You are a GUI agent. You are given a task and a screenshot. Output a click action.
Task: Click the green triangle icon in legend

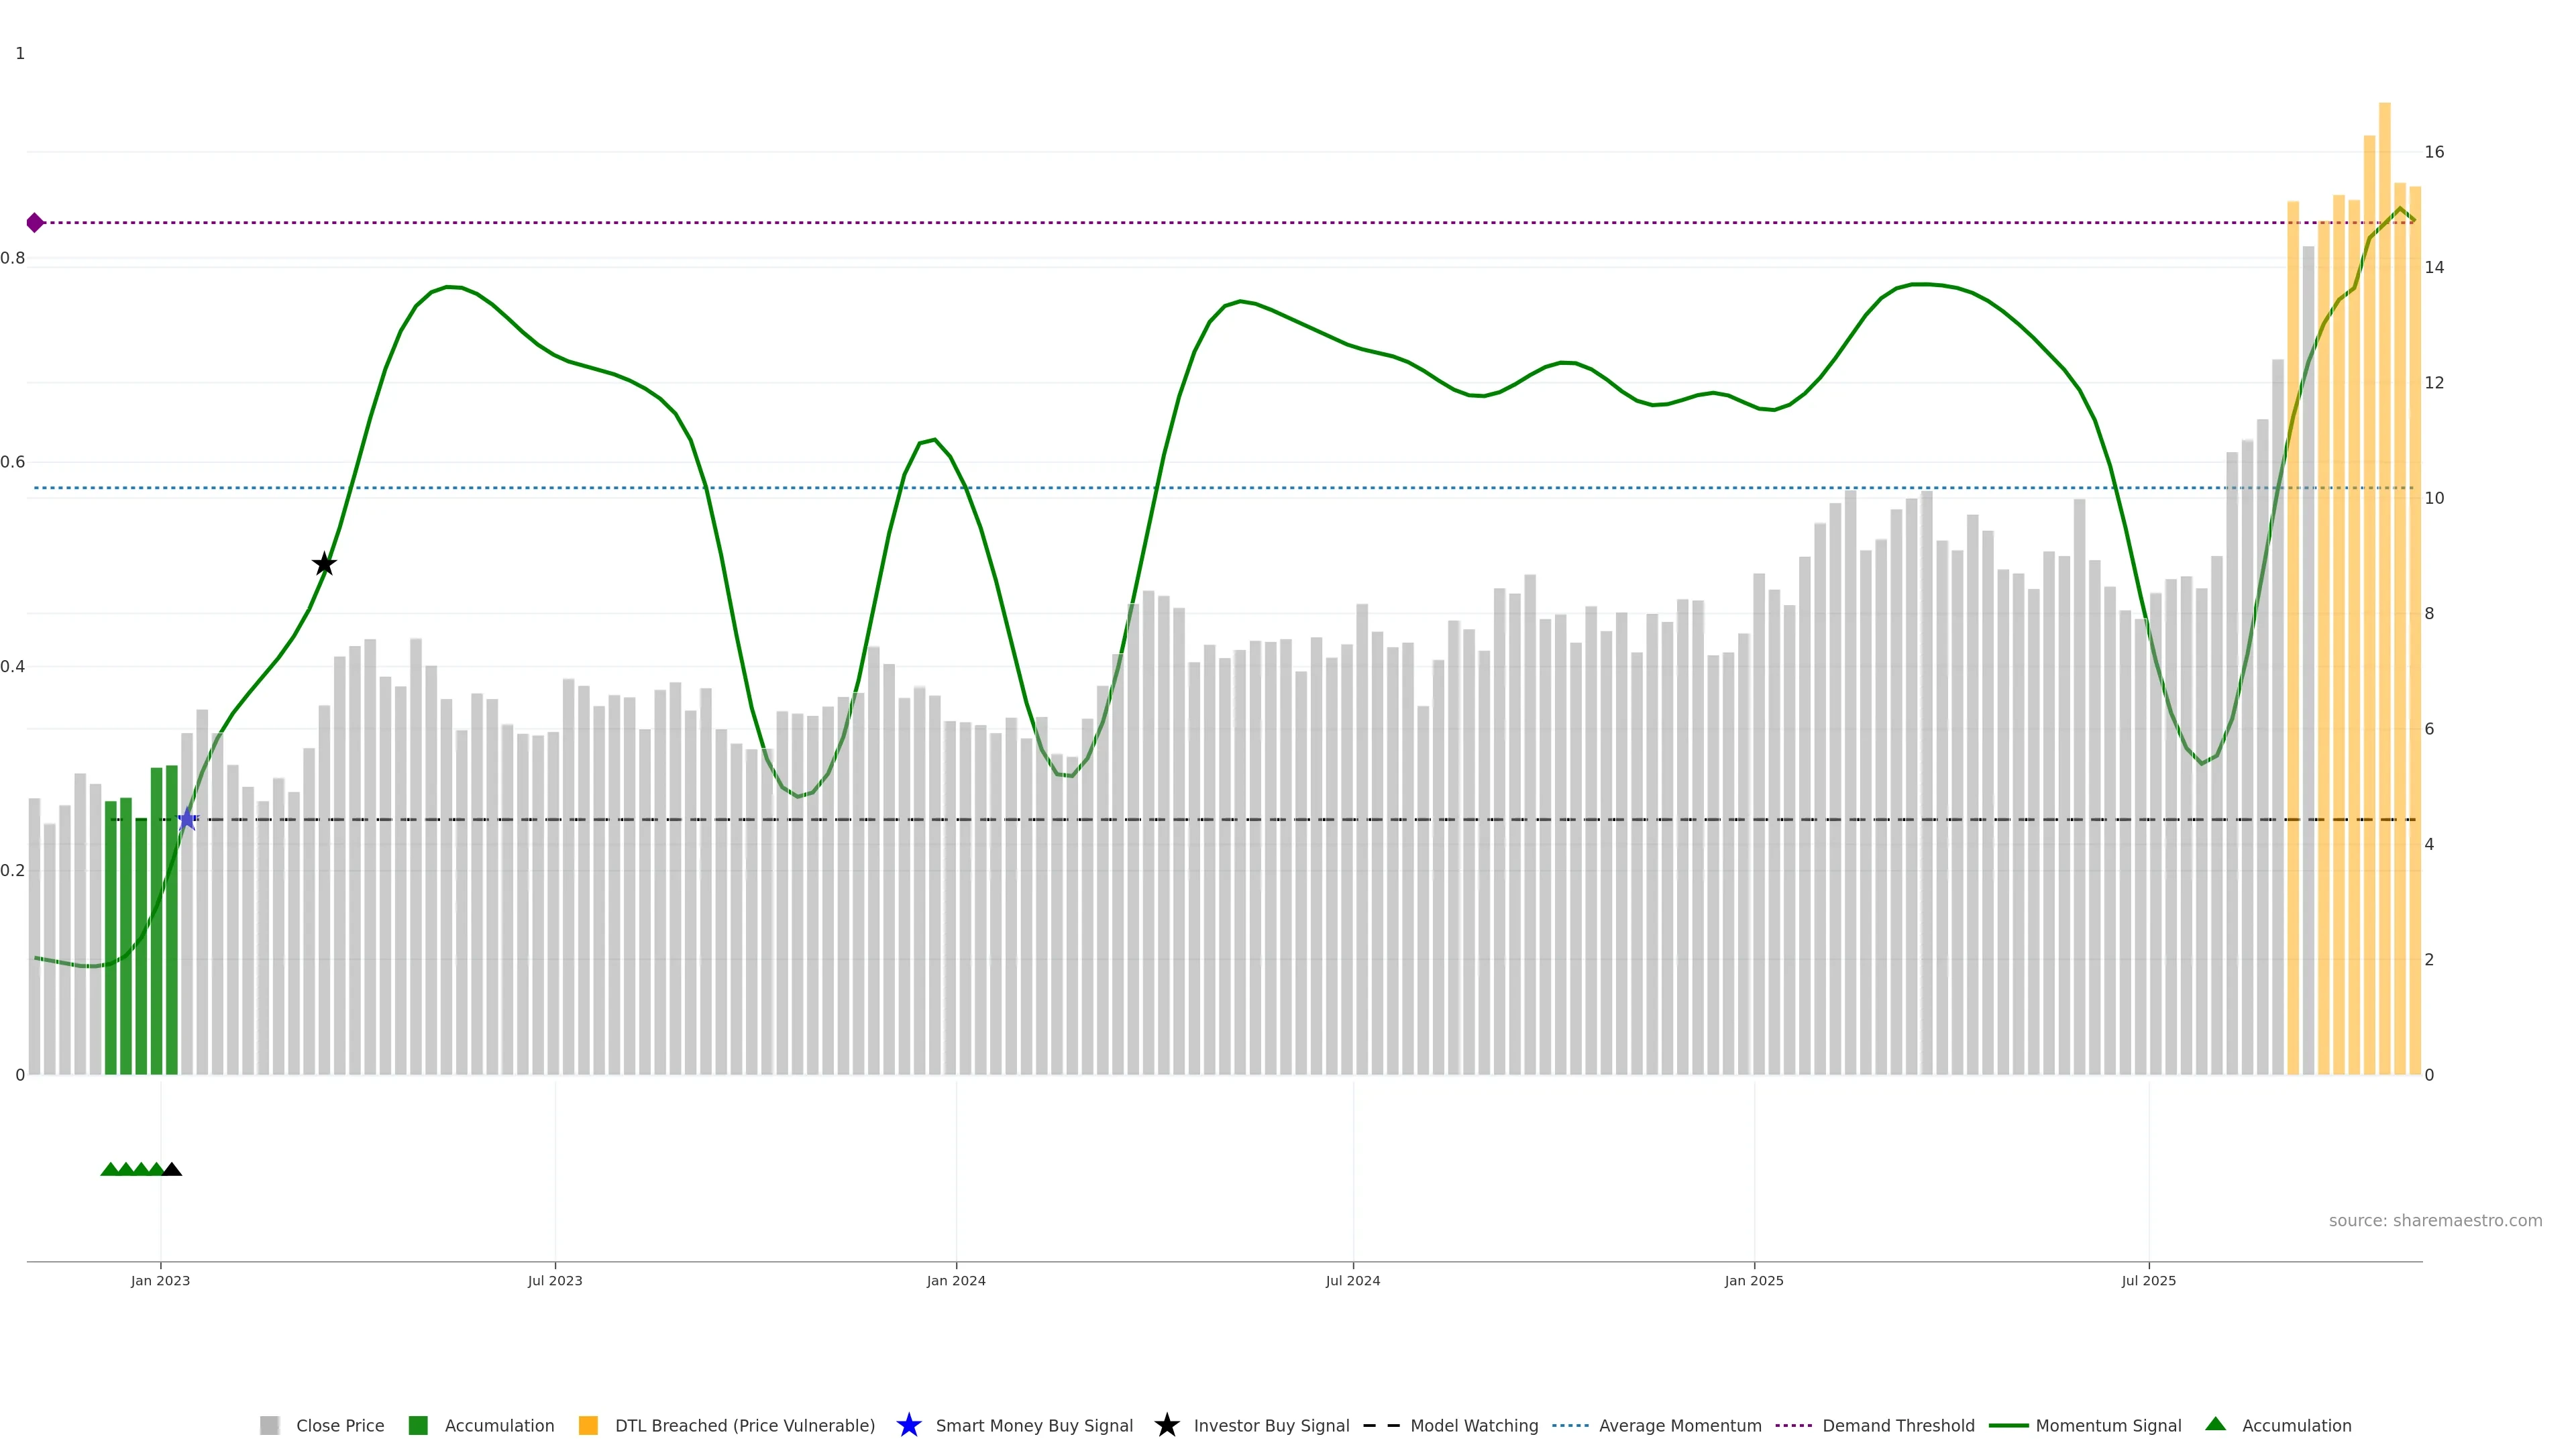click(2215, 1424)
